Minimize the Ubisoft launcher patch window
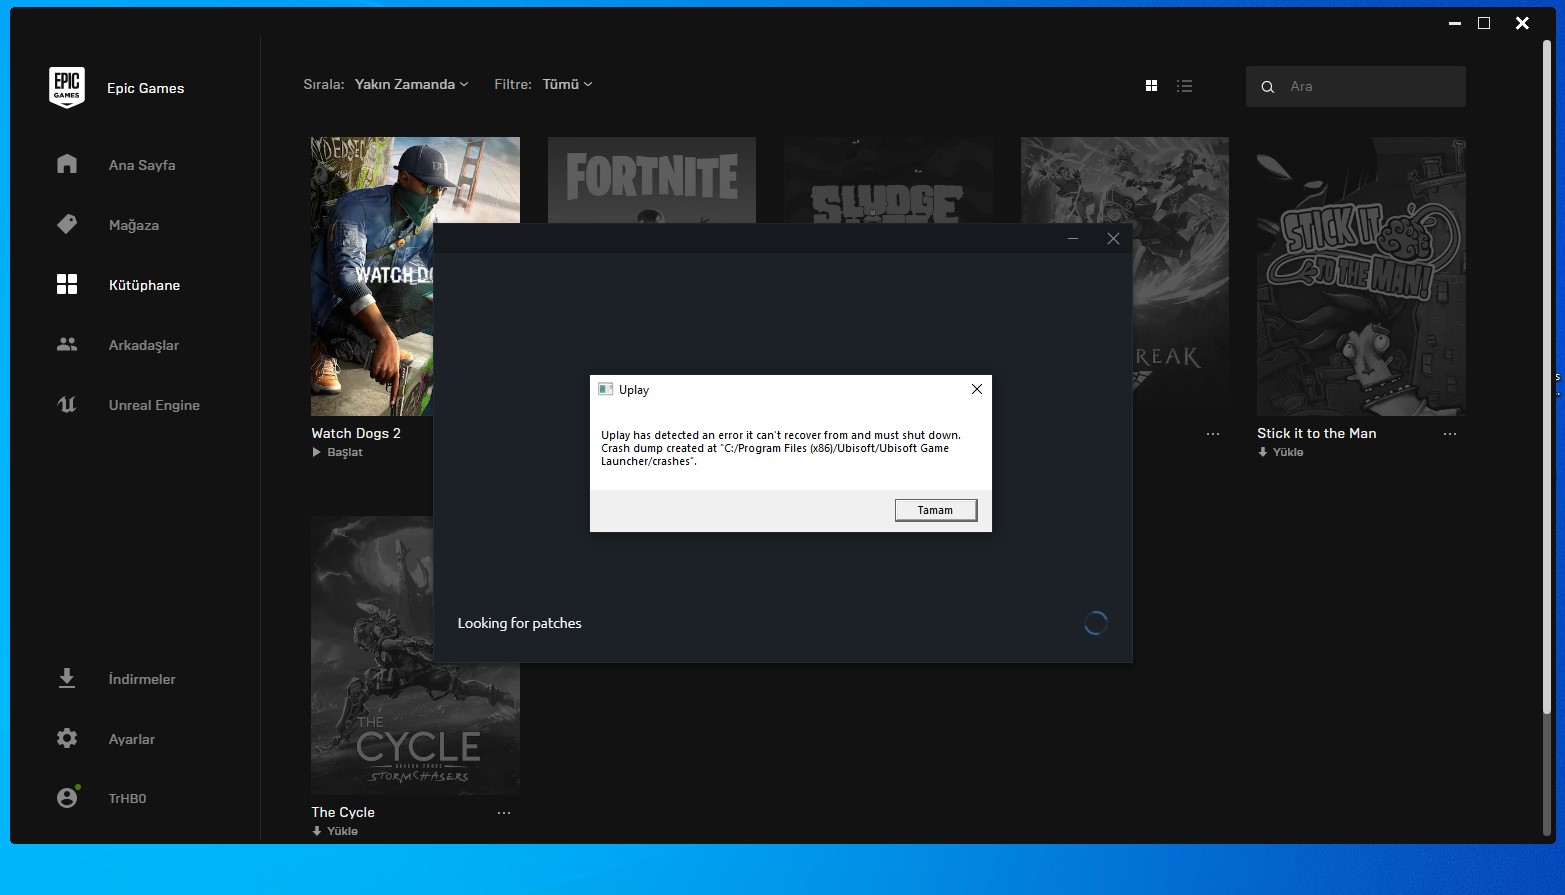This screenshot has width=1565, height=895. point(1073,238)
